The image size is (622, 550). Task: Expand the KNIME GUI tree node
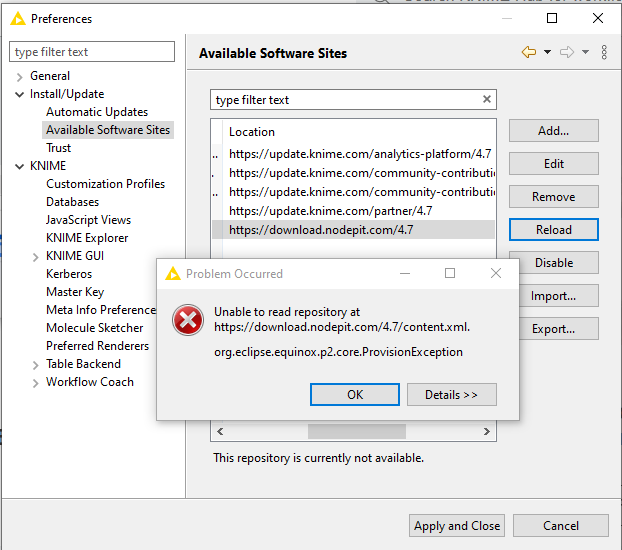coord(35,257)
